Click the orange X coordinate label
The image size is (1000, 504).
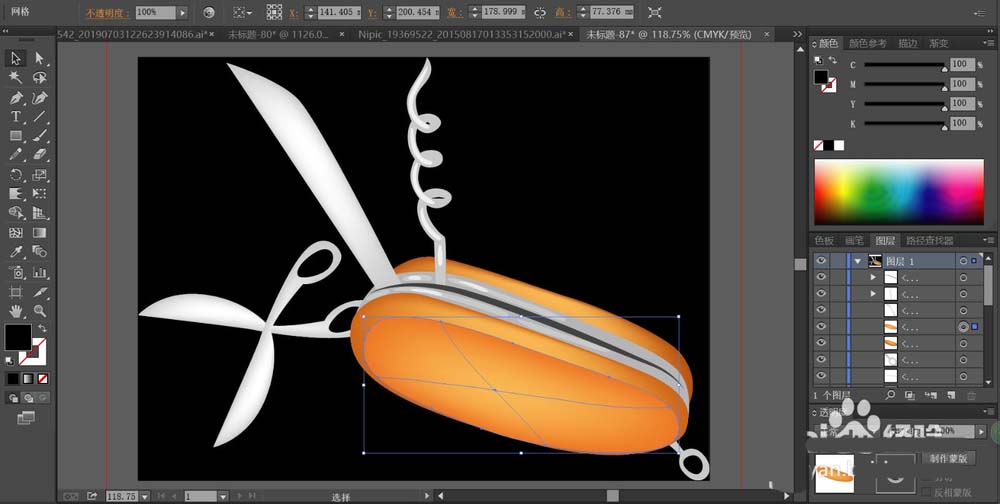pos(293,12)
